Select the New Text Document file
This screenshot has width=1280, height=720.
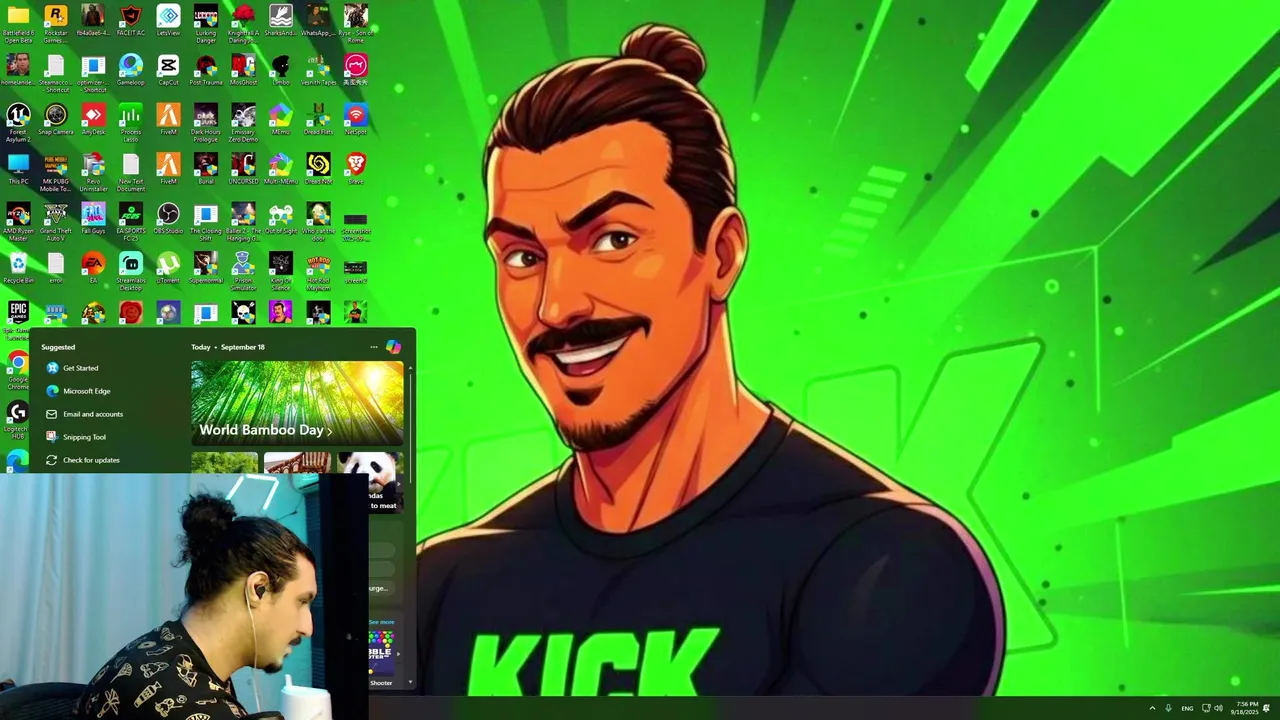point(131,172)
